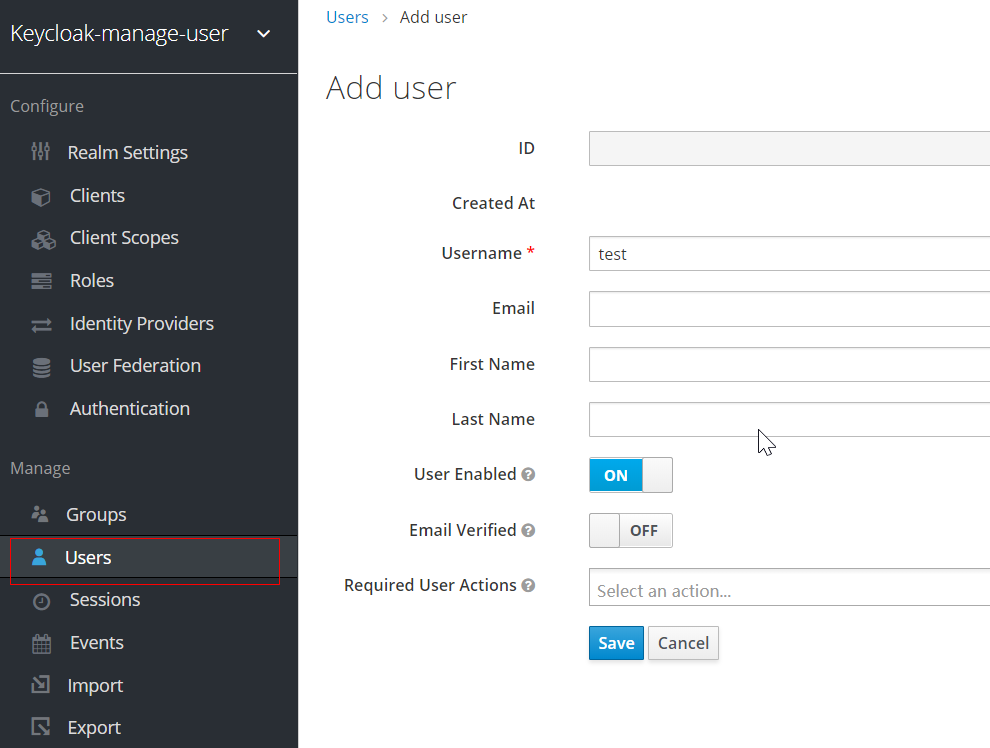Cancel adding the user
This screenshot has width=990, height=748.
click(683, 643)
